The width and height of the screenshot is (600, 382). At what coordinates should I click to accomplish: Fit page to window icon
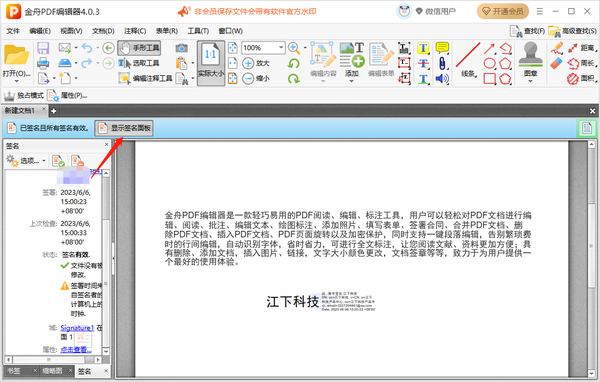(233, 48)
